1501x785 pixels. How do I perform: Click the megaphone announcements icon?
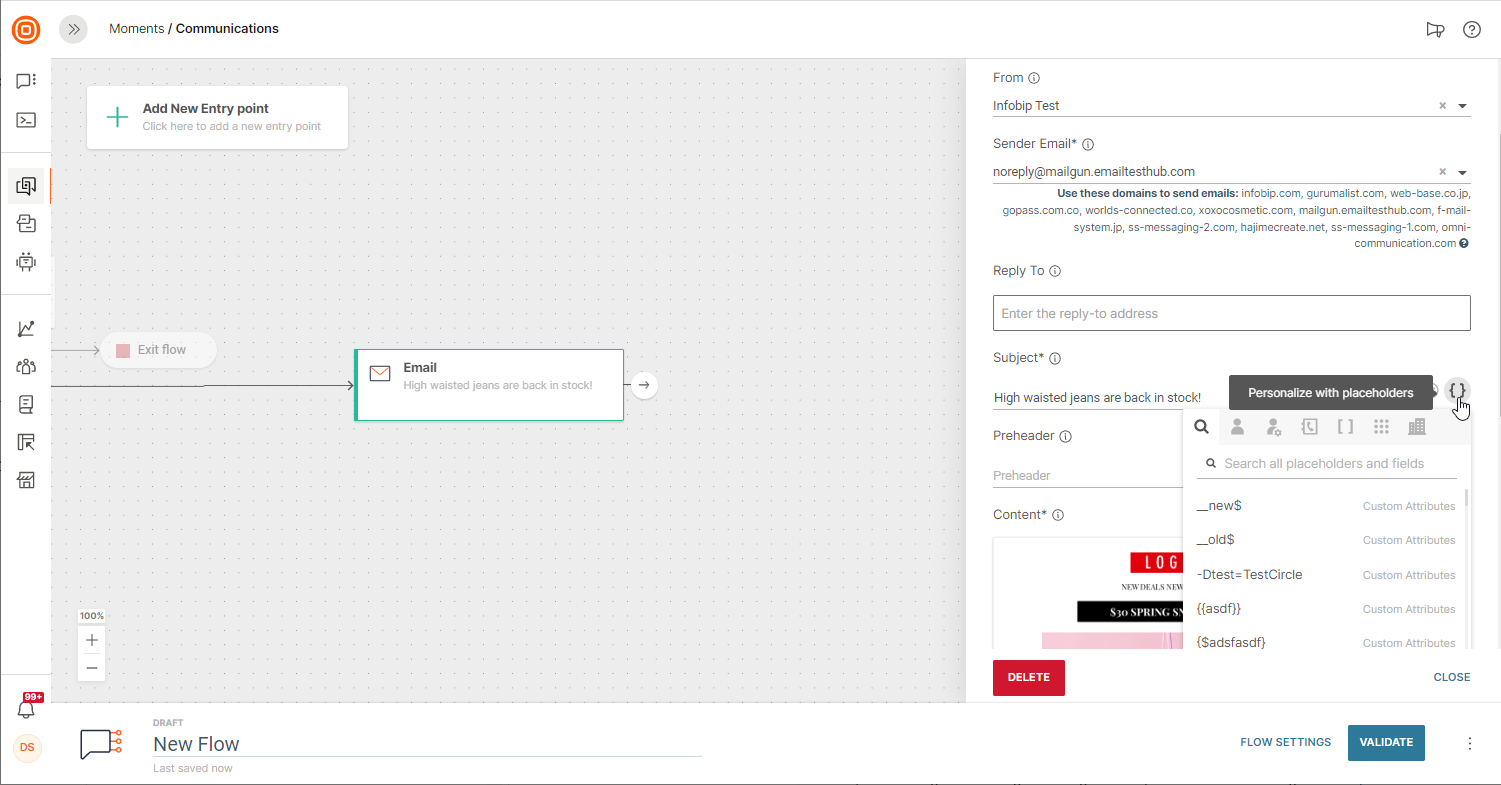pyautogui.click(x=1435, y=29)
